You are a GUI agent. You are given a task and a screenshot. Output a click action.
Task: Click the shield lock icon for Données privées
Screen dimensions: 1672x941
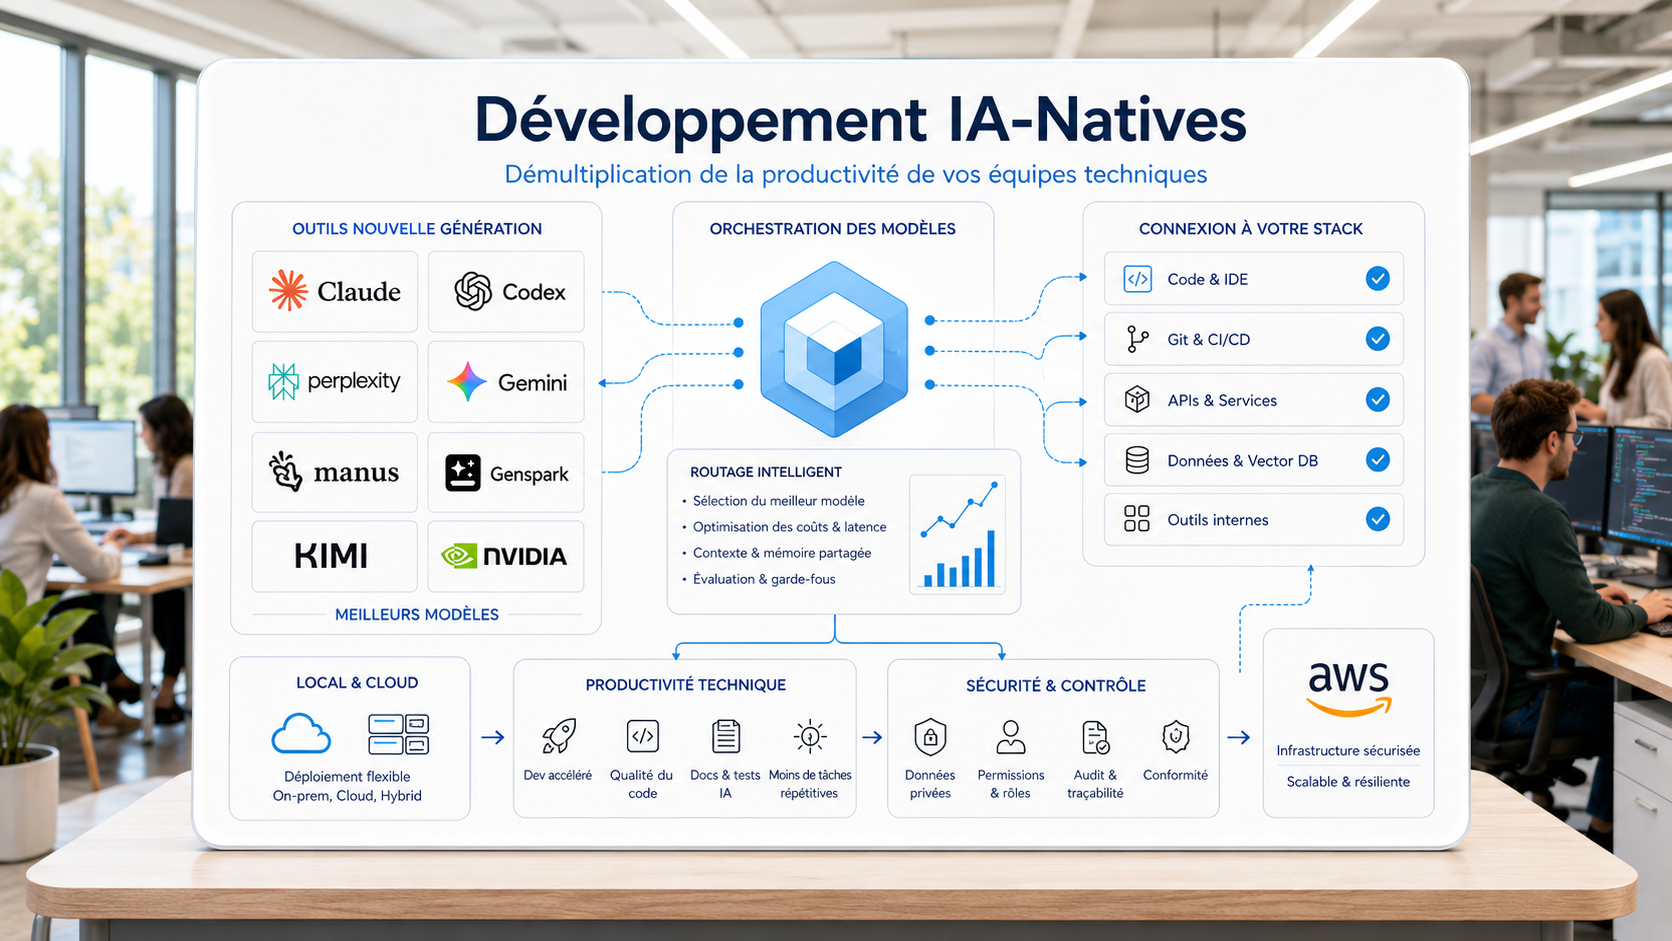coord(930,737)
